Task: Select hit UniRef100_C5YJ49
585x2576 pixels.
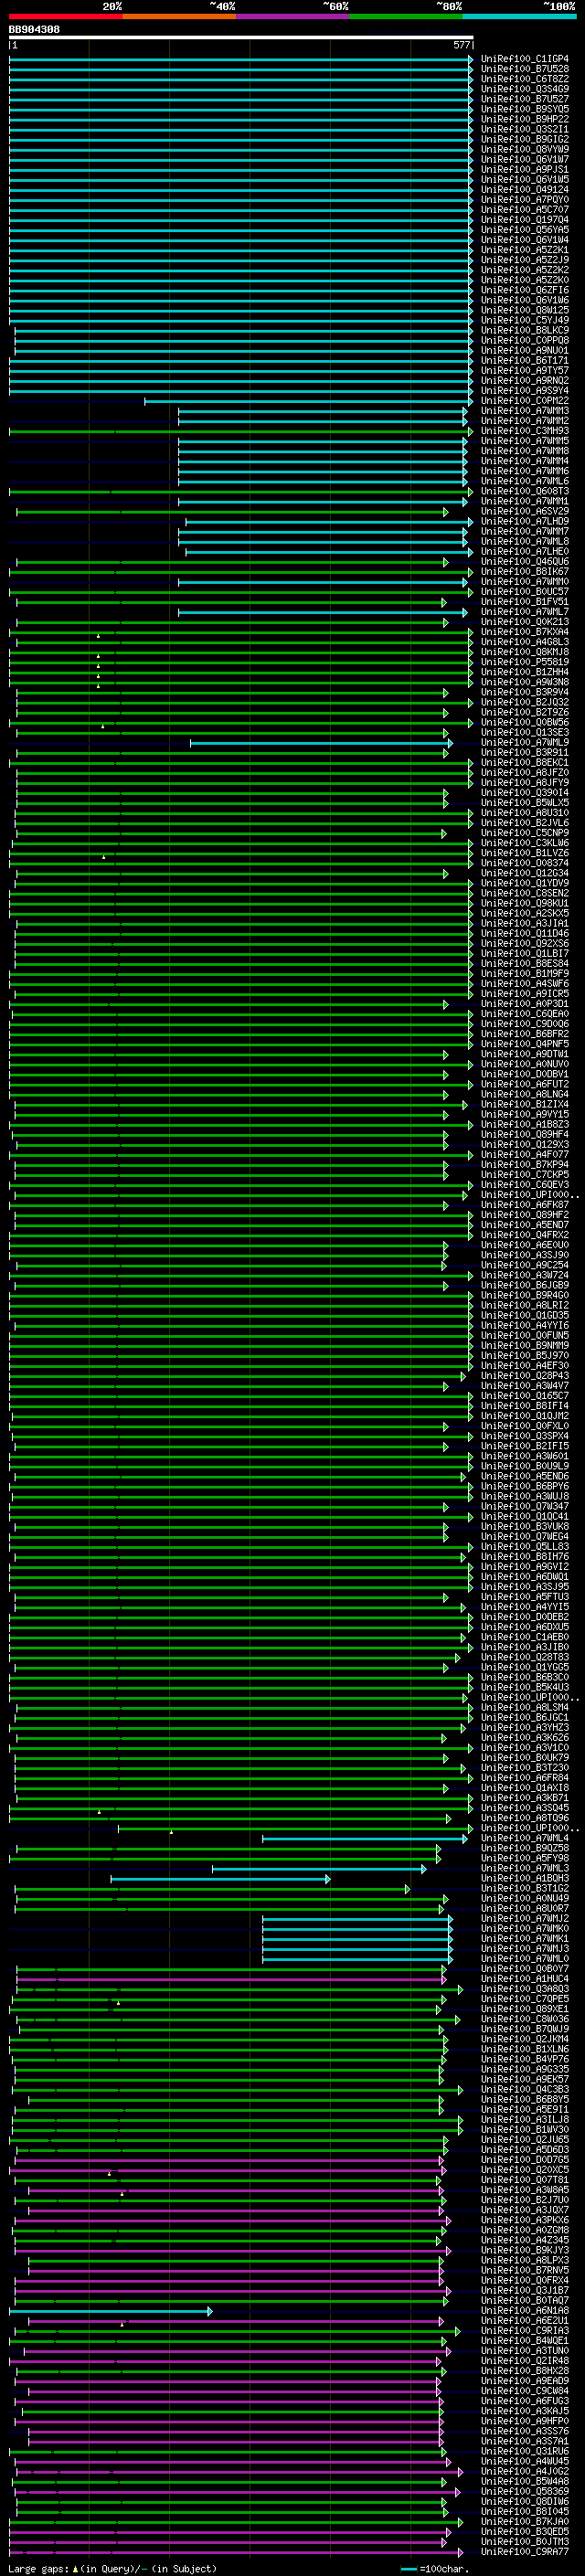Action: tap(525, 320)
